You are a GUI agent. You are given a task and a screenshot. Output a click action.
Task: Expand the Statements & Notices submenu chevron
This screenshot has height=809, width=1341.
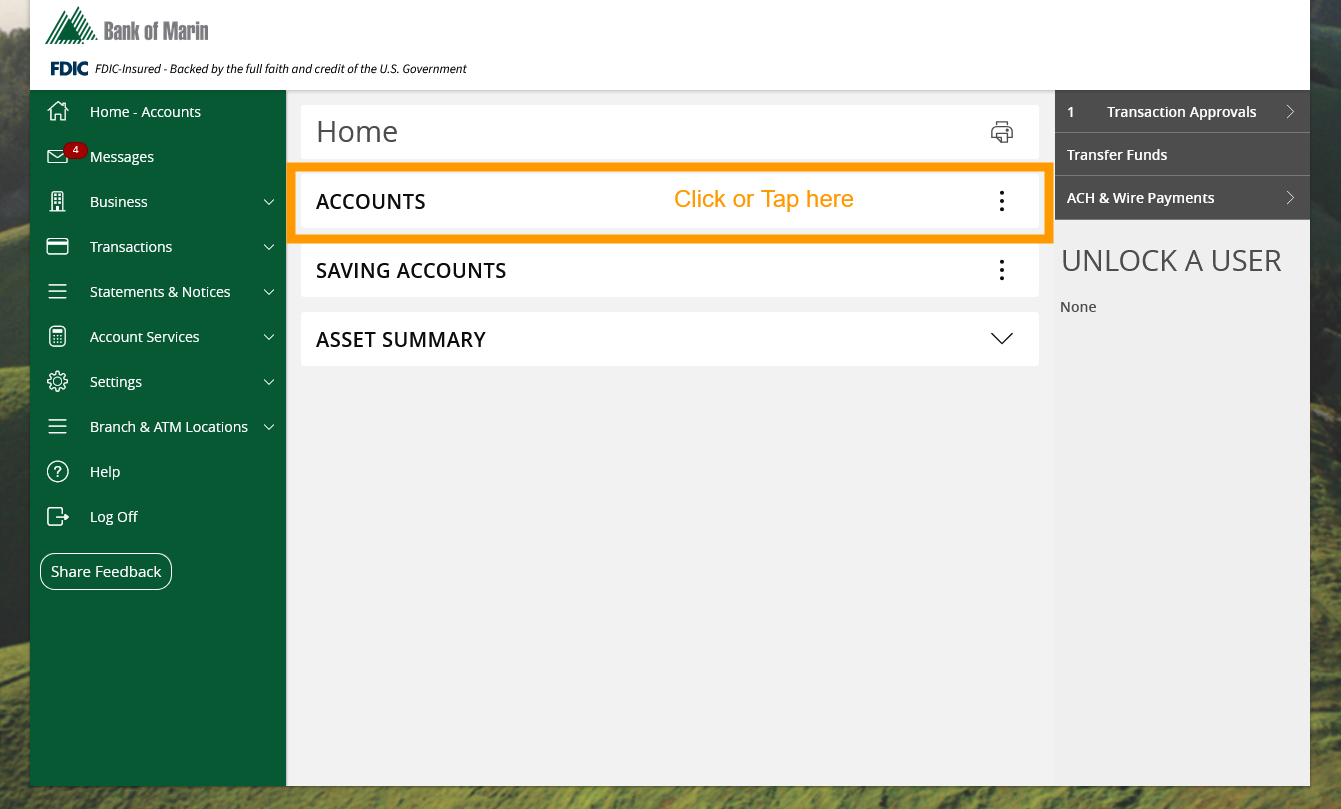pos(268,292)
